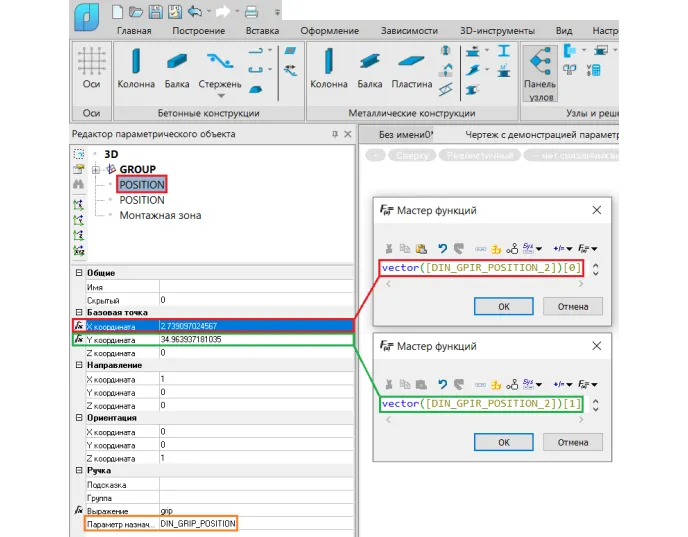
Task: Click undo icon in the [0] formula dialog
Action: 442,249
